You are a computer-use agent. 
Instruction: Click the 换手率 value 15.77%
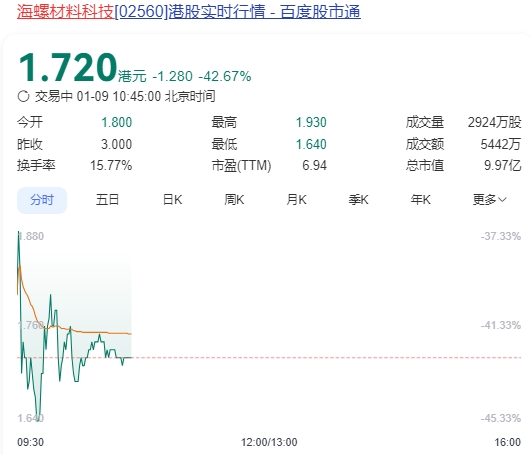tap(111, 166)
